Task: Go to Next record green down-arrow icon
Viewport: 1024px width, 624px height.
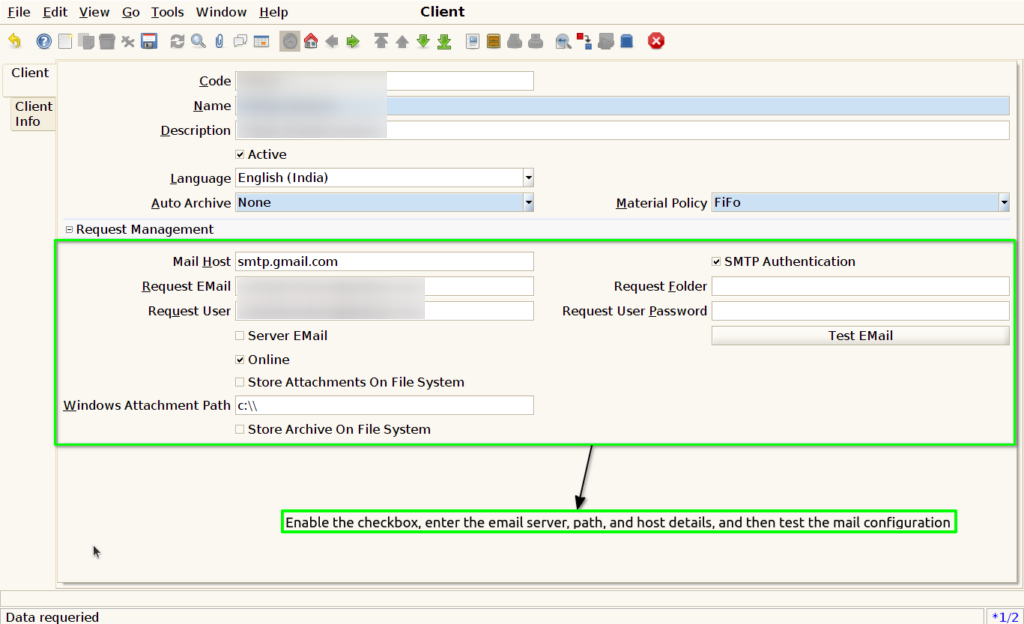Action: click(x=423, y=41)
